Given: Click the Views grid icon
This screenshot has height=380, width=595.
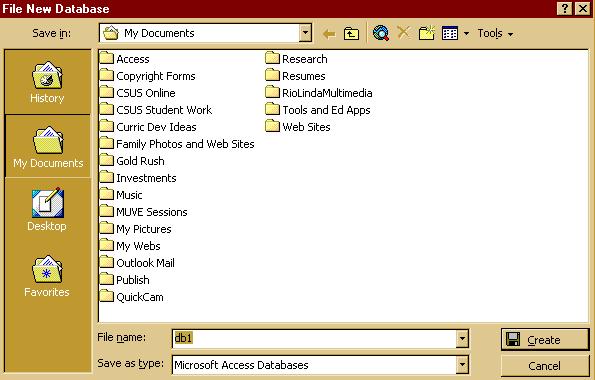Looking at the screenshot, I should (x=450, y=33).
